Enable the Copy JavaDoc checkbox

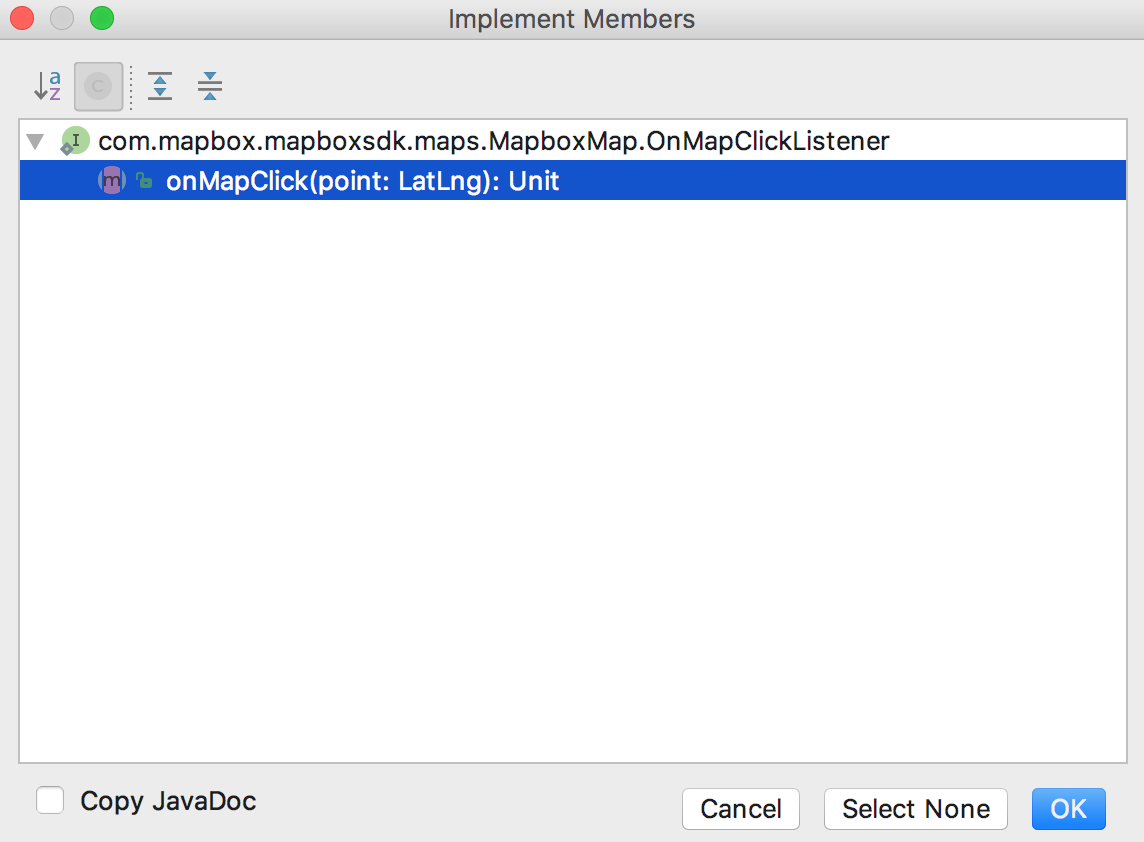pyautogui.click(x=50, y=800)
